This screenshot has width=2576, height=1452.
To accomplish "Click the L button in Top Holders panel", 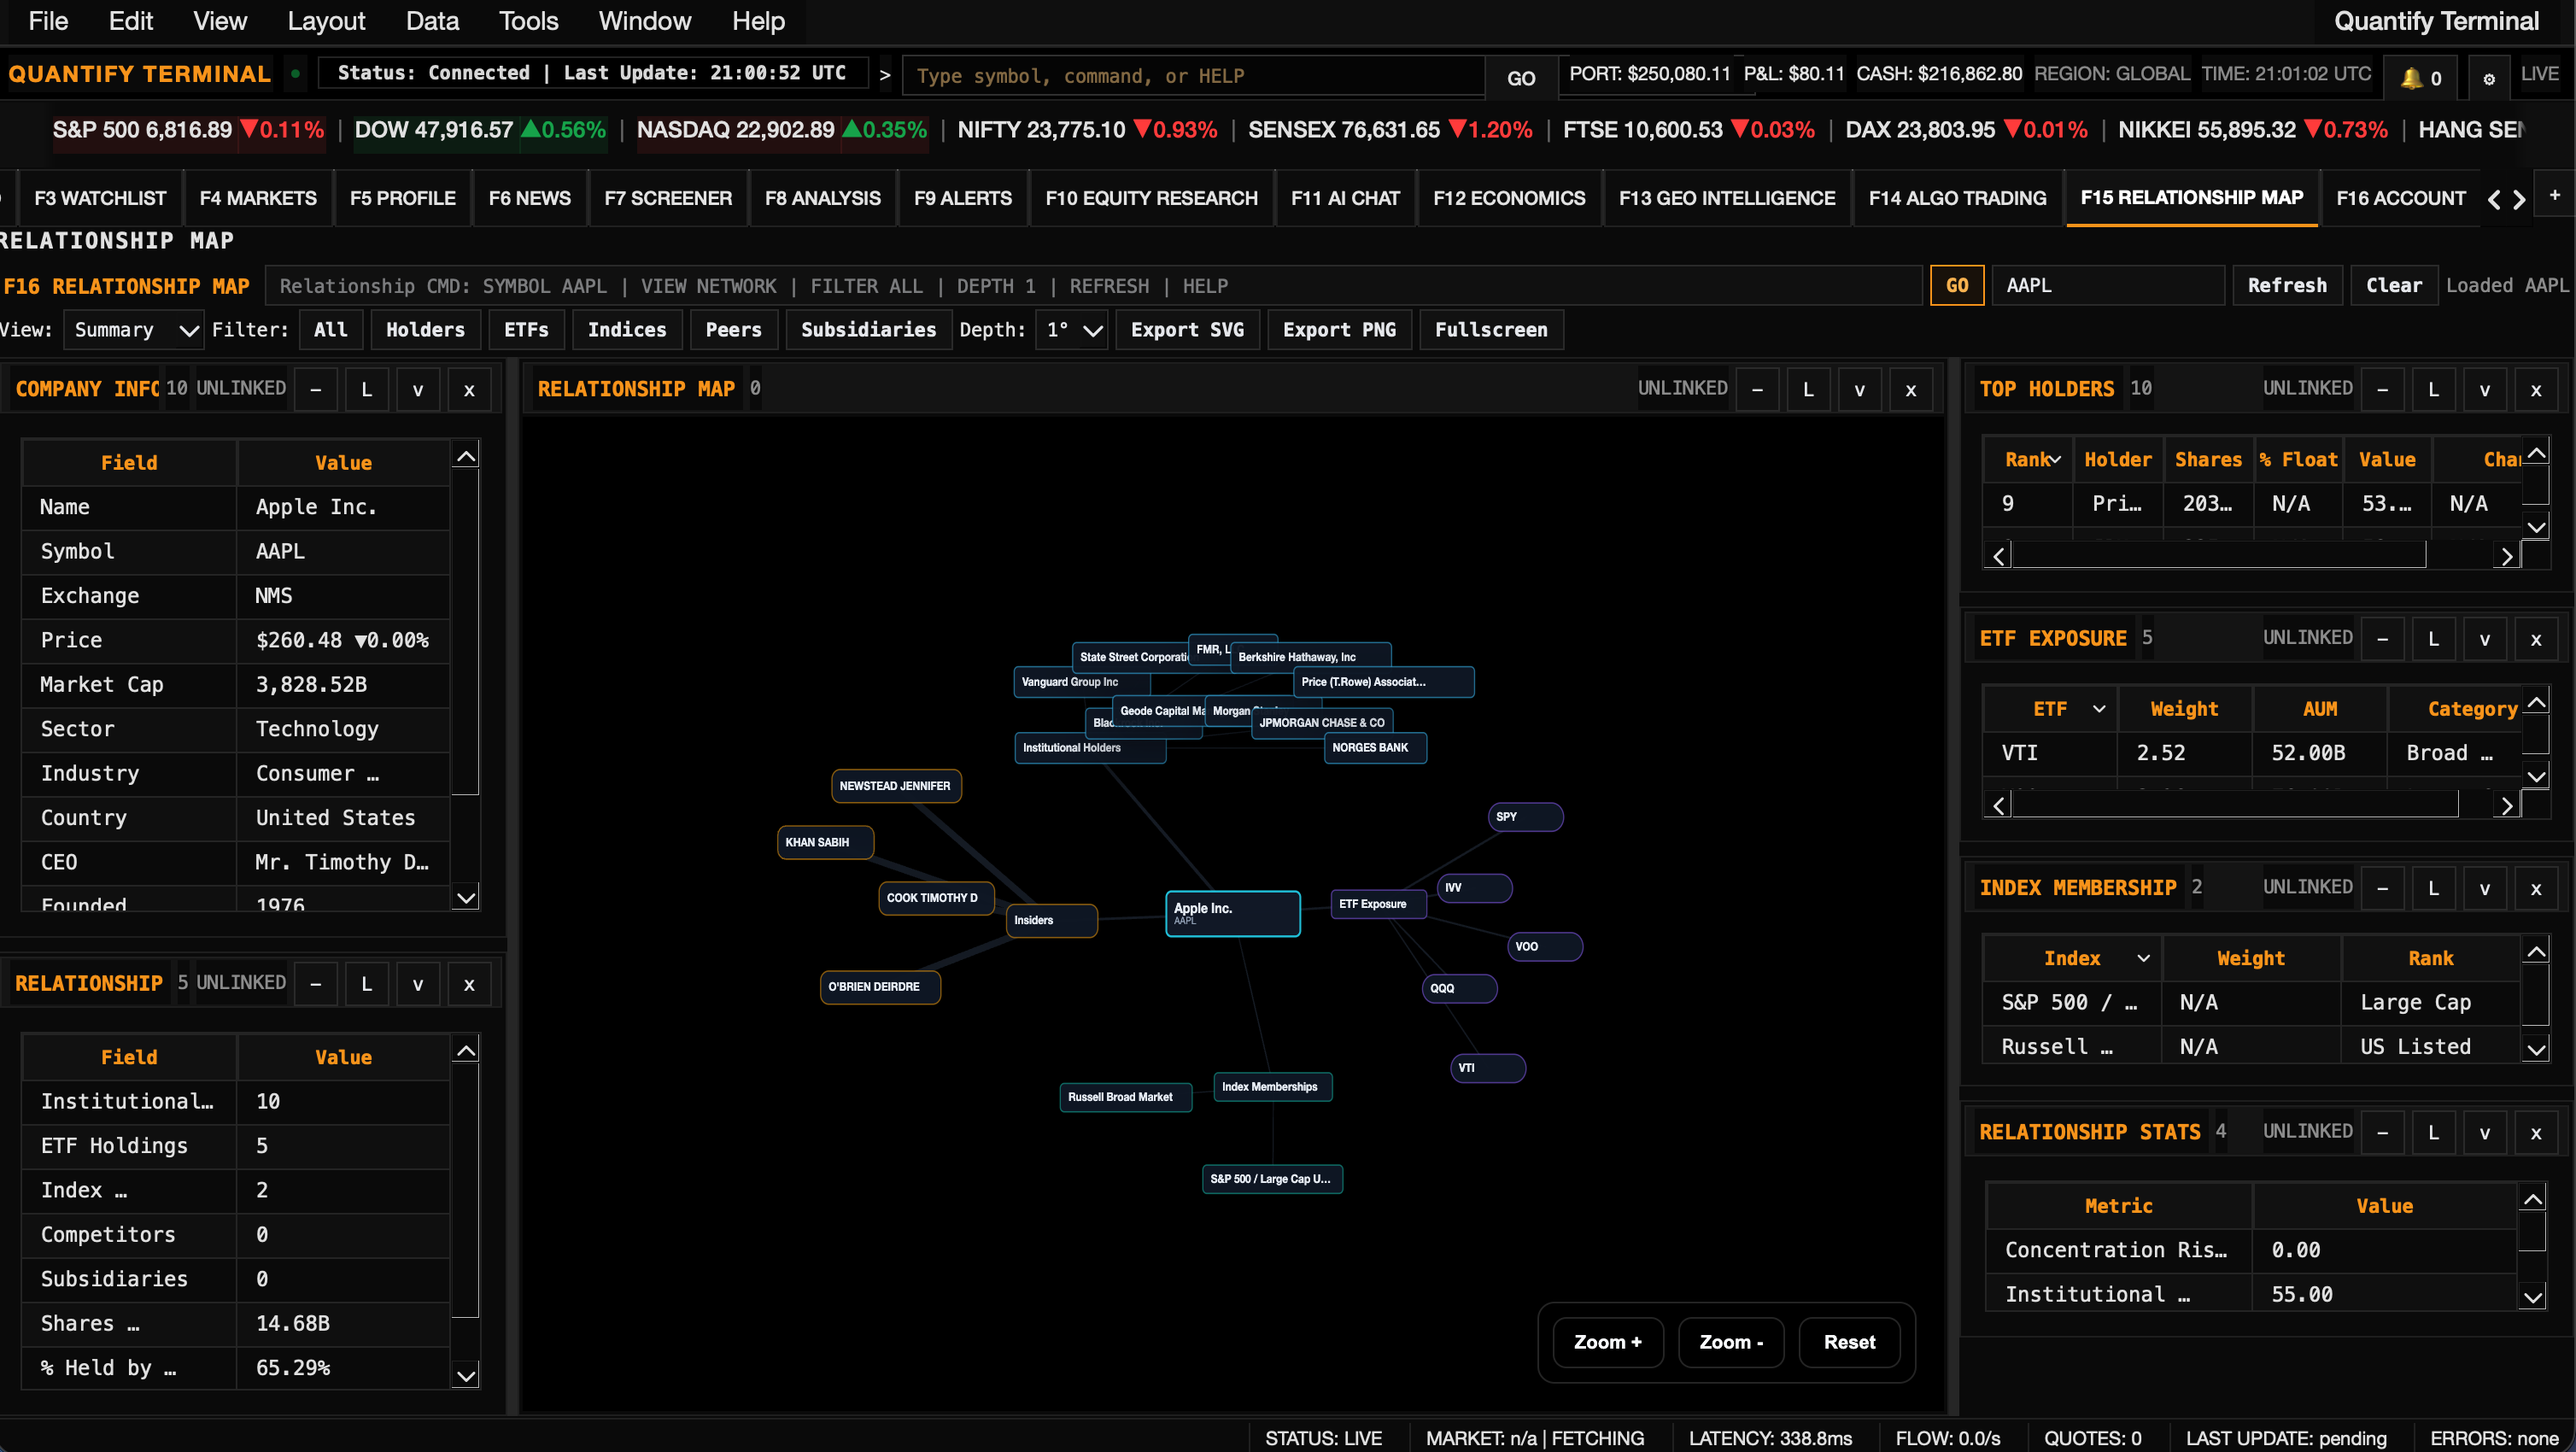I will click(x=2434, y=390).
